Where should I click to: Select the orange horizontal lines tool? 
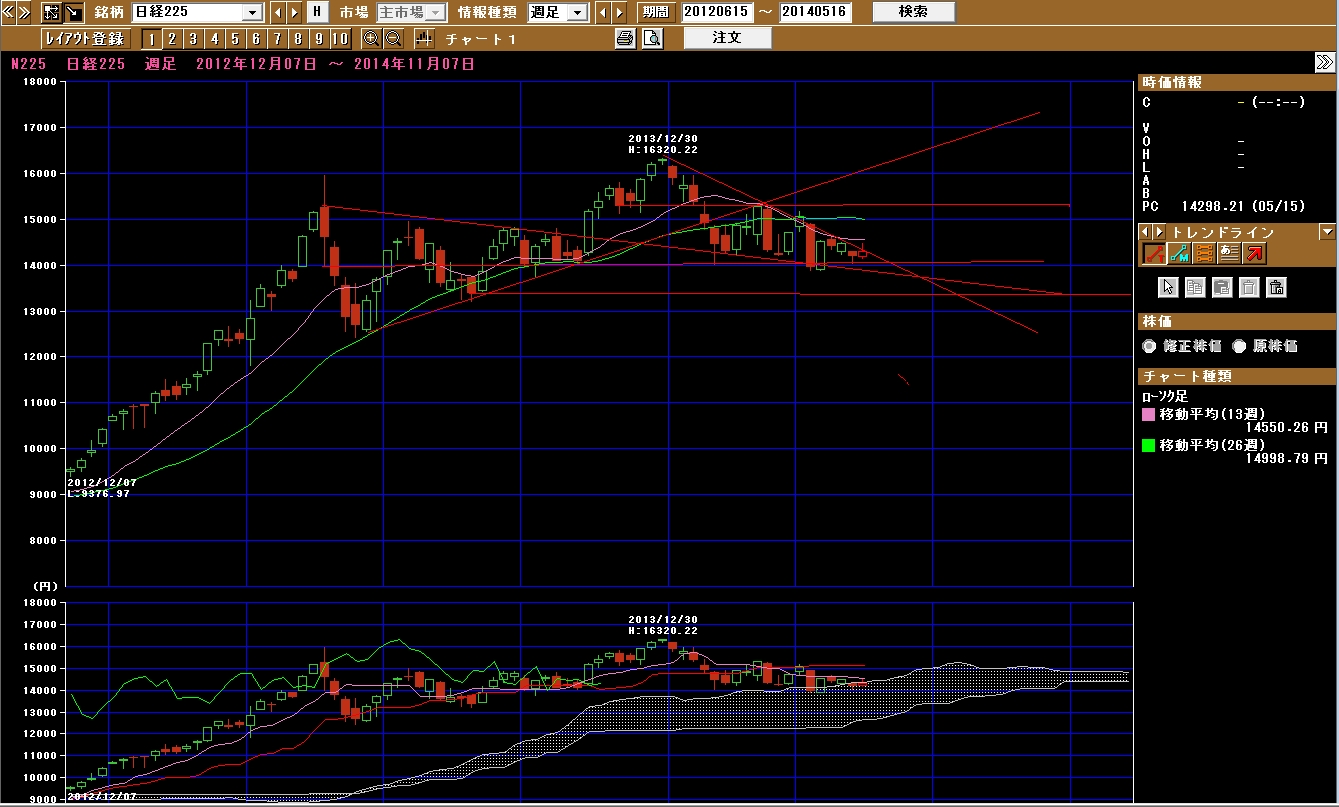point(1205,254)
